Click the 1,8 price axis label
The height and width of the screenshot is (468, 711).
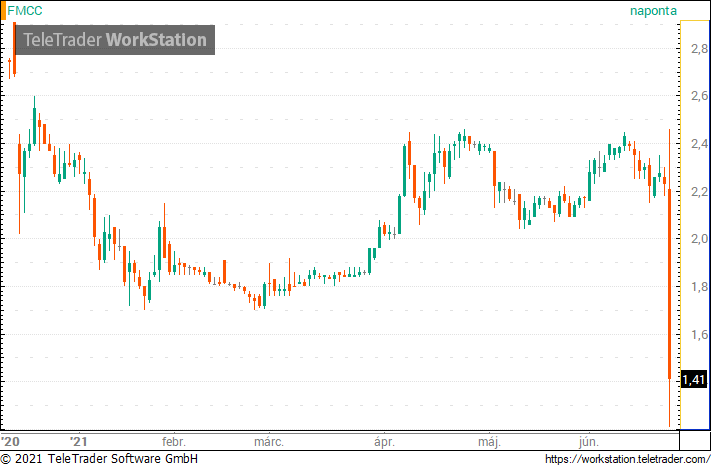pyautogui.click(x=699, y=287)
